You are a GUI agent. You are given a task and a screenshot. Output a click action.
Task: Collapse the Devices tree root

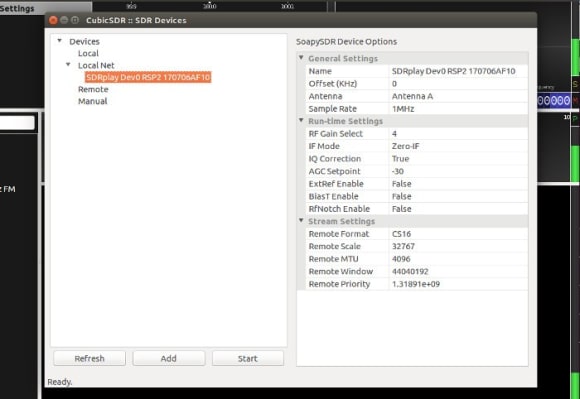60,41
